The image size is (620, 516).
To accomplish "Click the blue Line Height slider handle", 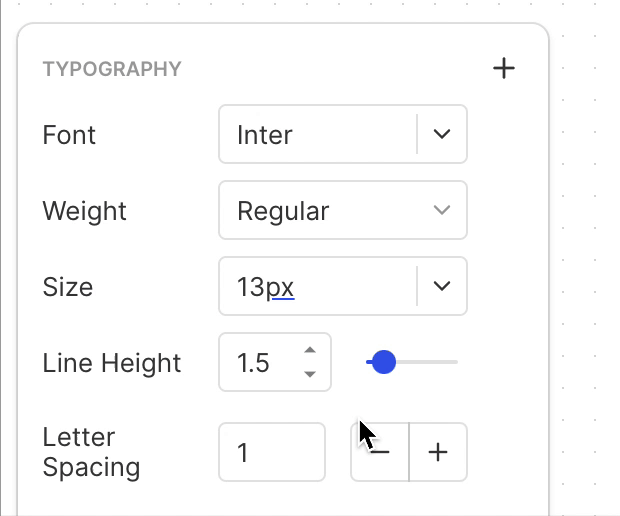I will (383, 362).
